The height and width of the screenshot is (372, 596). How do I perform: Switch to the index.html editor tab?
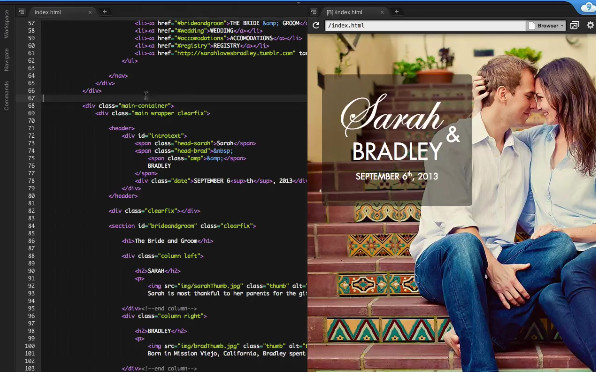(x=48, y=12)
